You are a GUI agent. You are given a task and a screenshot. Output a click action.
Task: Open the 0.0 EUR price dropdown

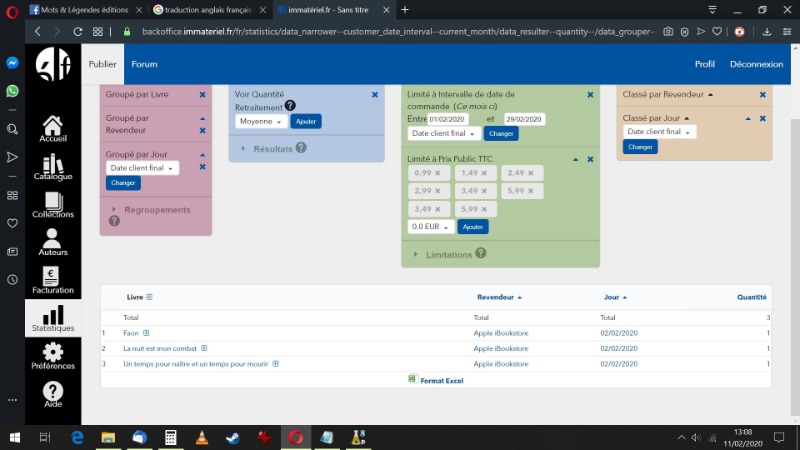click(x=432, y=227)
